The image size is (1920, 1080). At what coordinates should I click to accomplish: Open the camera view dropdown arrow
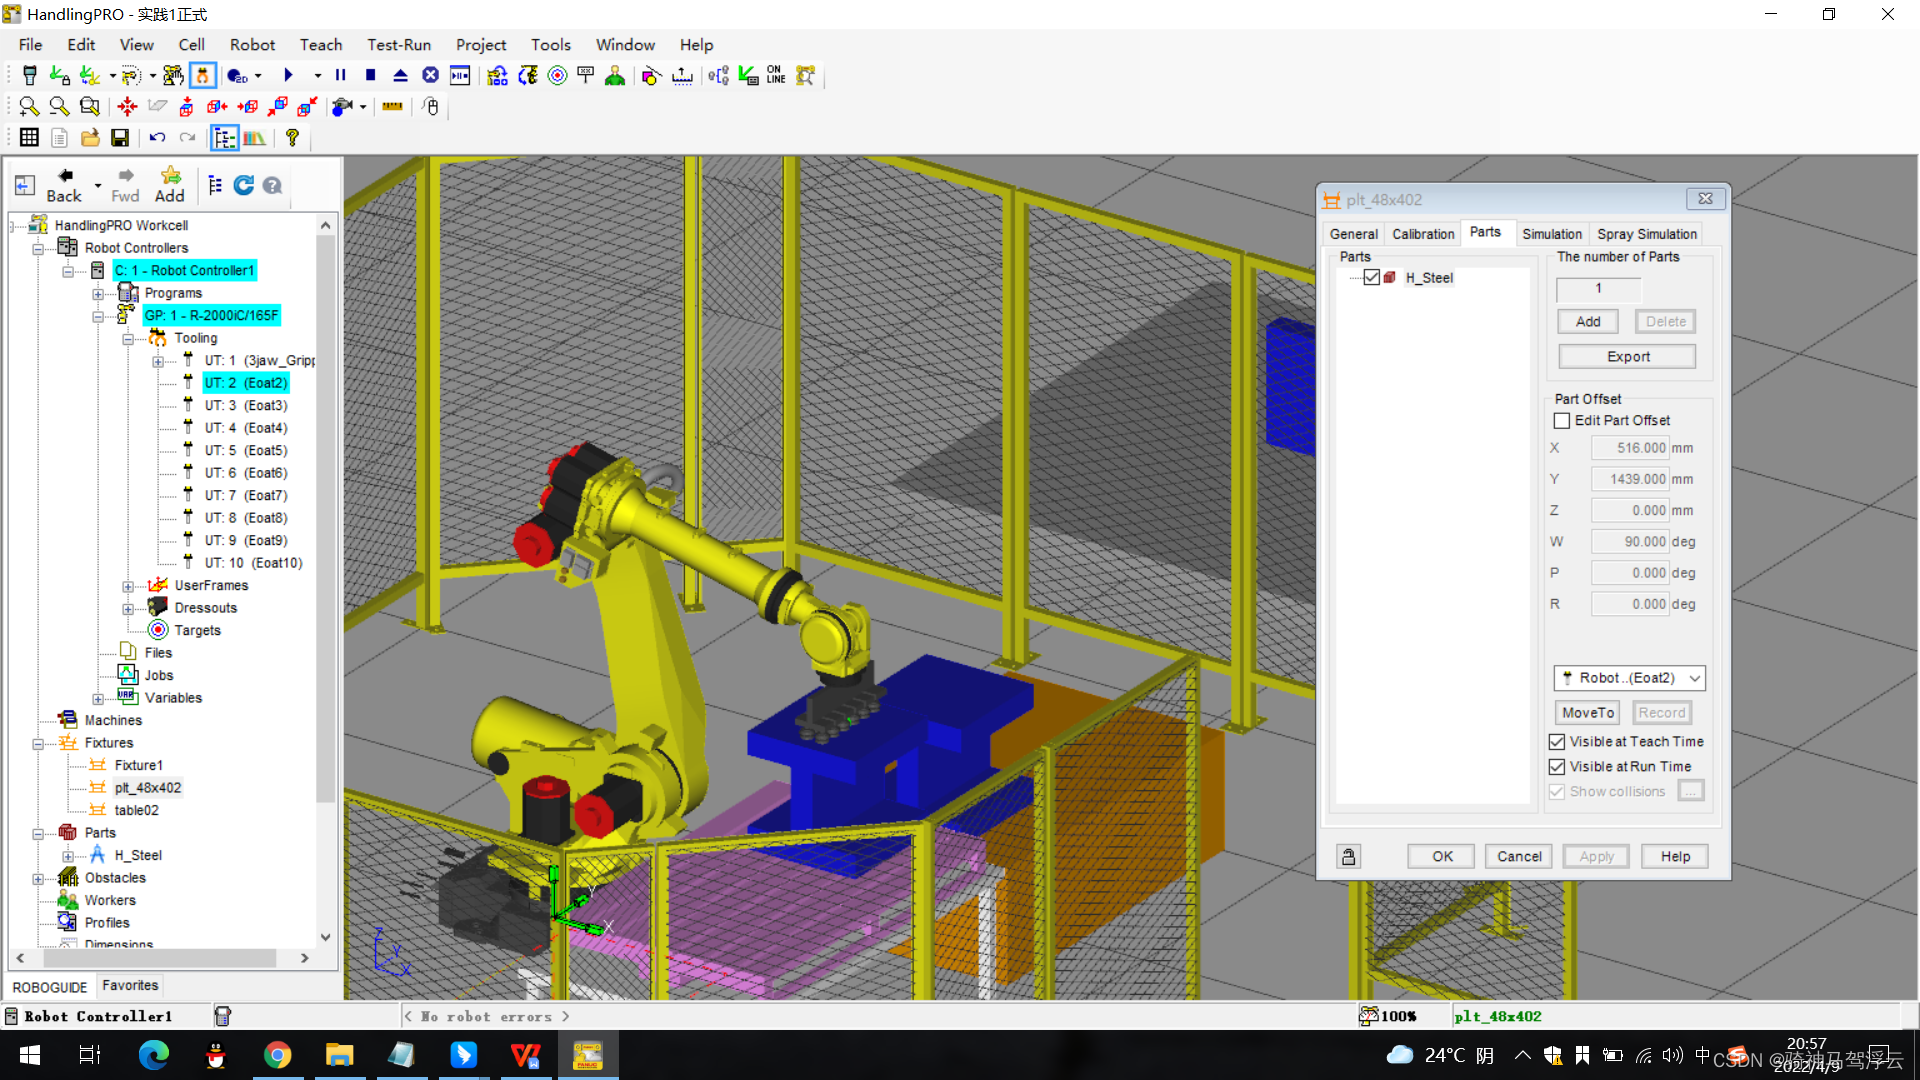click(363, 106)
